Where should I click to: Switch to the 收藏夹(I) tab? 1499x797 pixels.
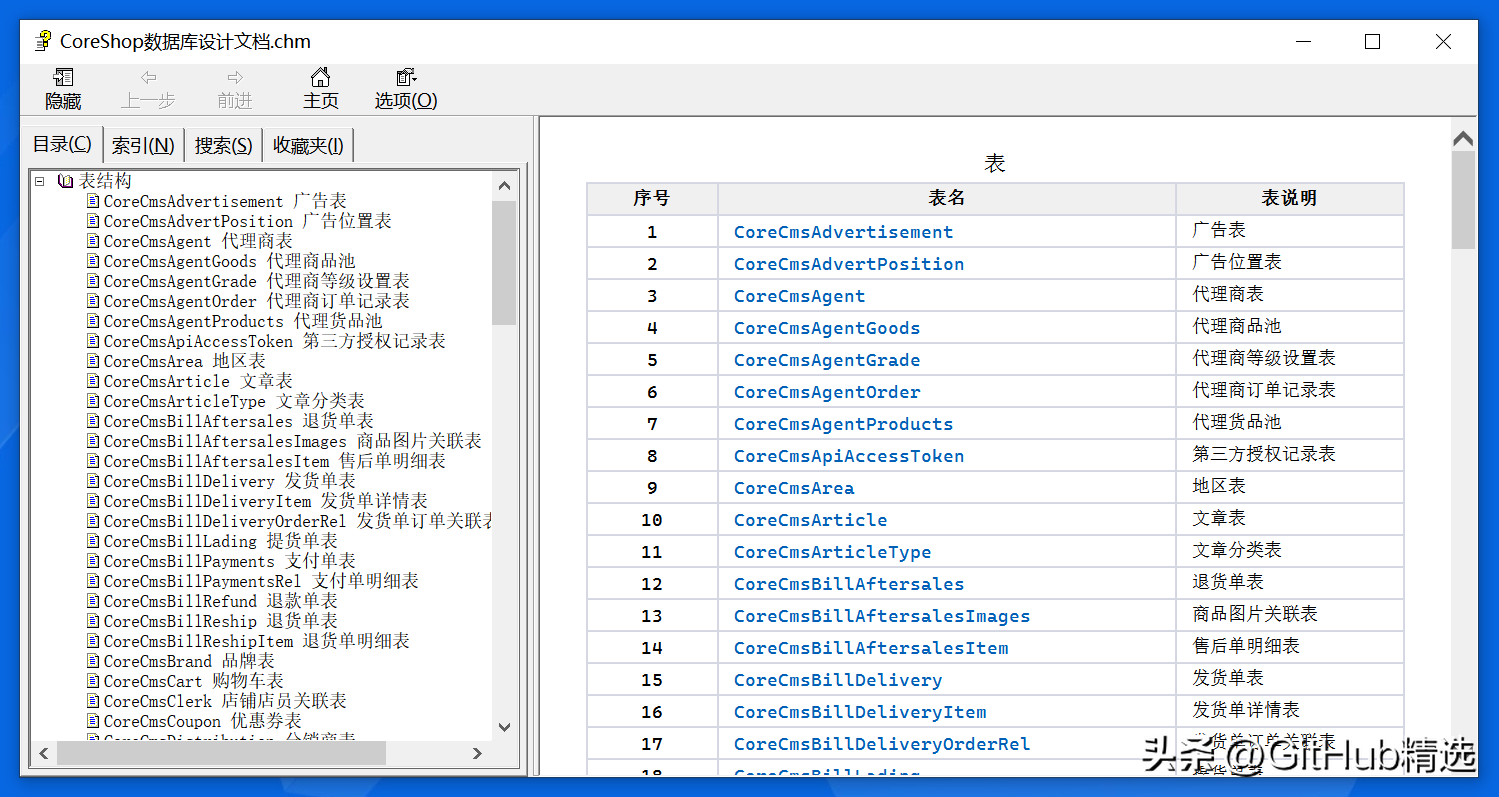click(308, 146)
